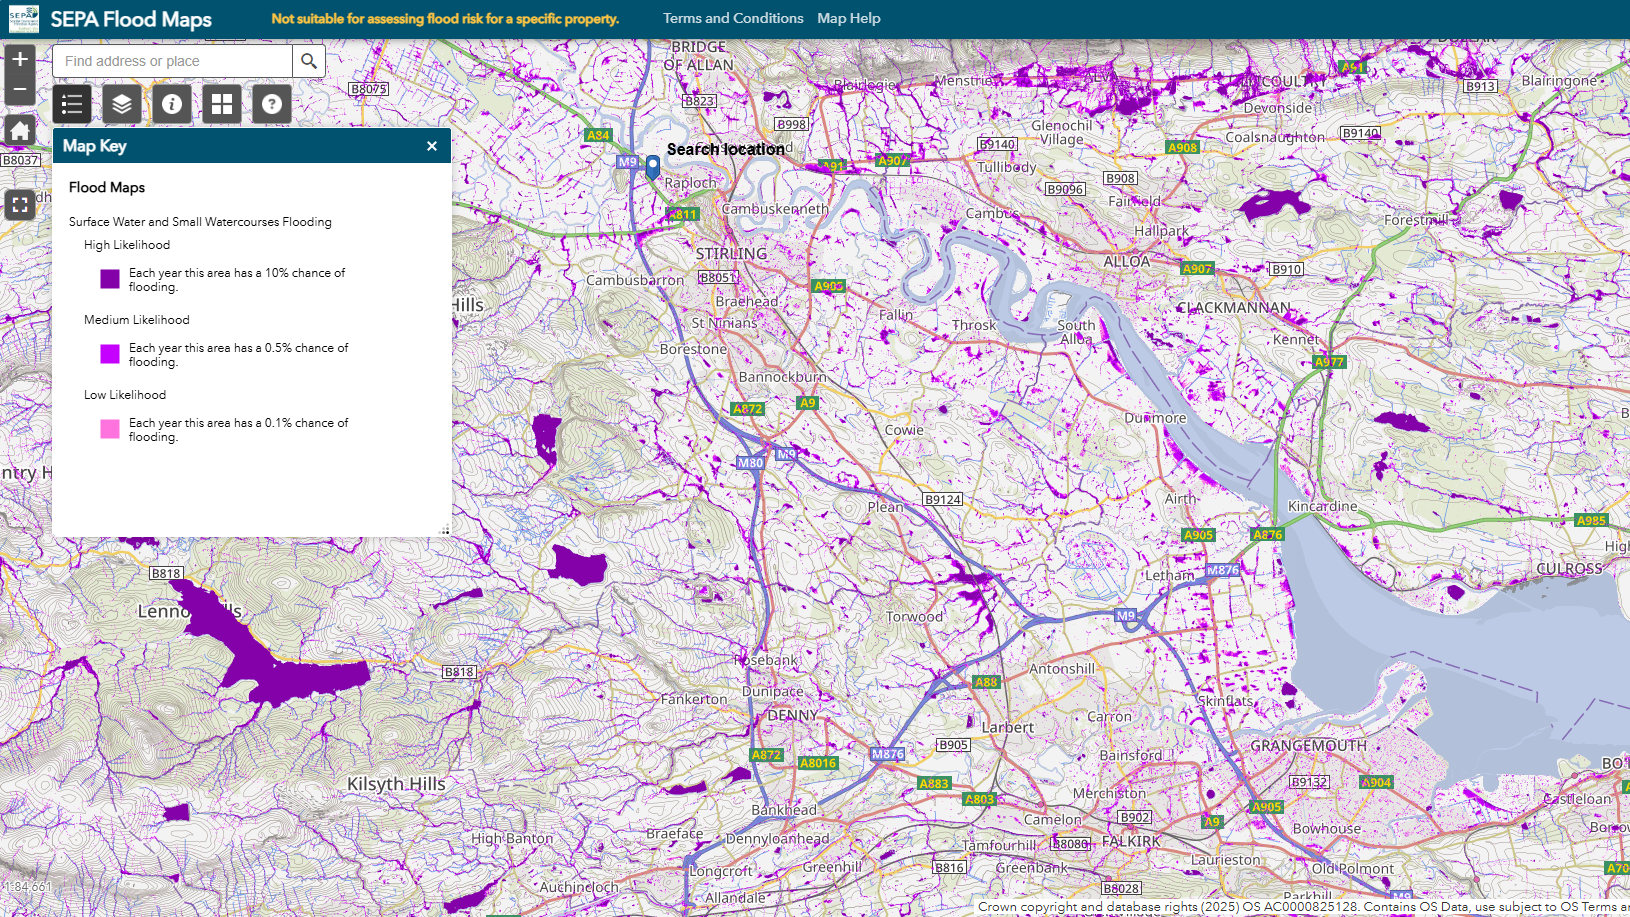Click the High Likelihood purple swatch
This screenshot has height=917, width=1630.
point(109,279)
